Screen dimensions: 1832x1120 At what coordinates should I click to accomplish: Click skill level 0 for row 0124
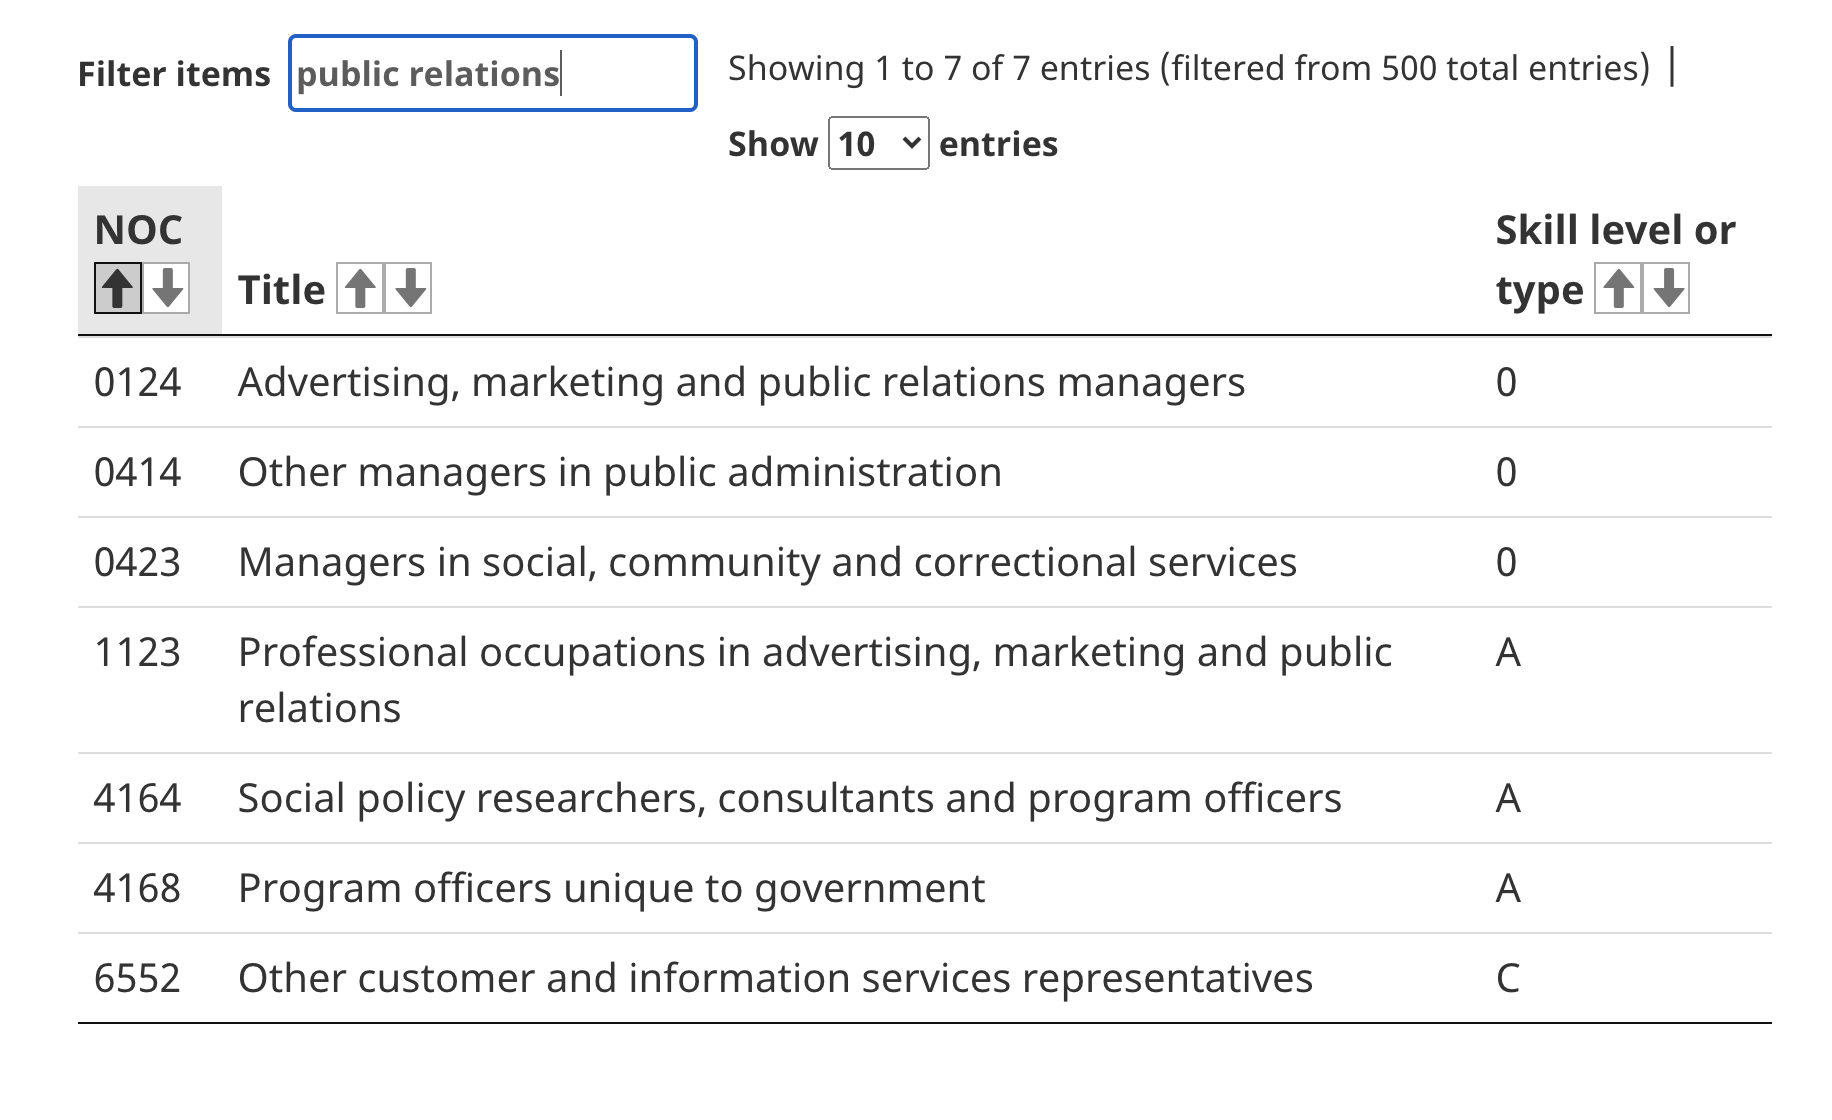tap(1506, 382)
